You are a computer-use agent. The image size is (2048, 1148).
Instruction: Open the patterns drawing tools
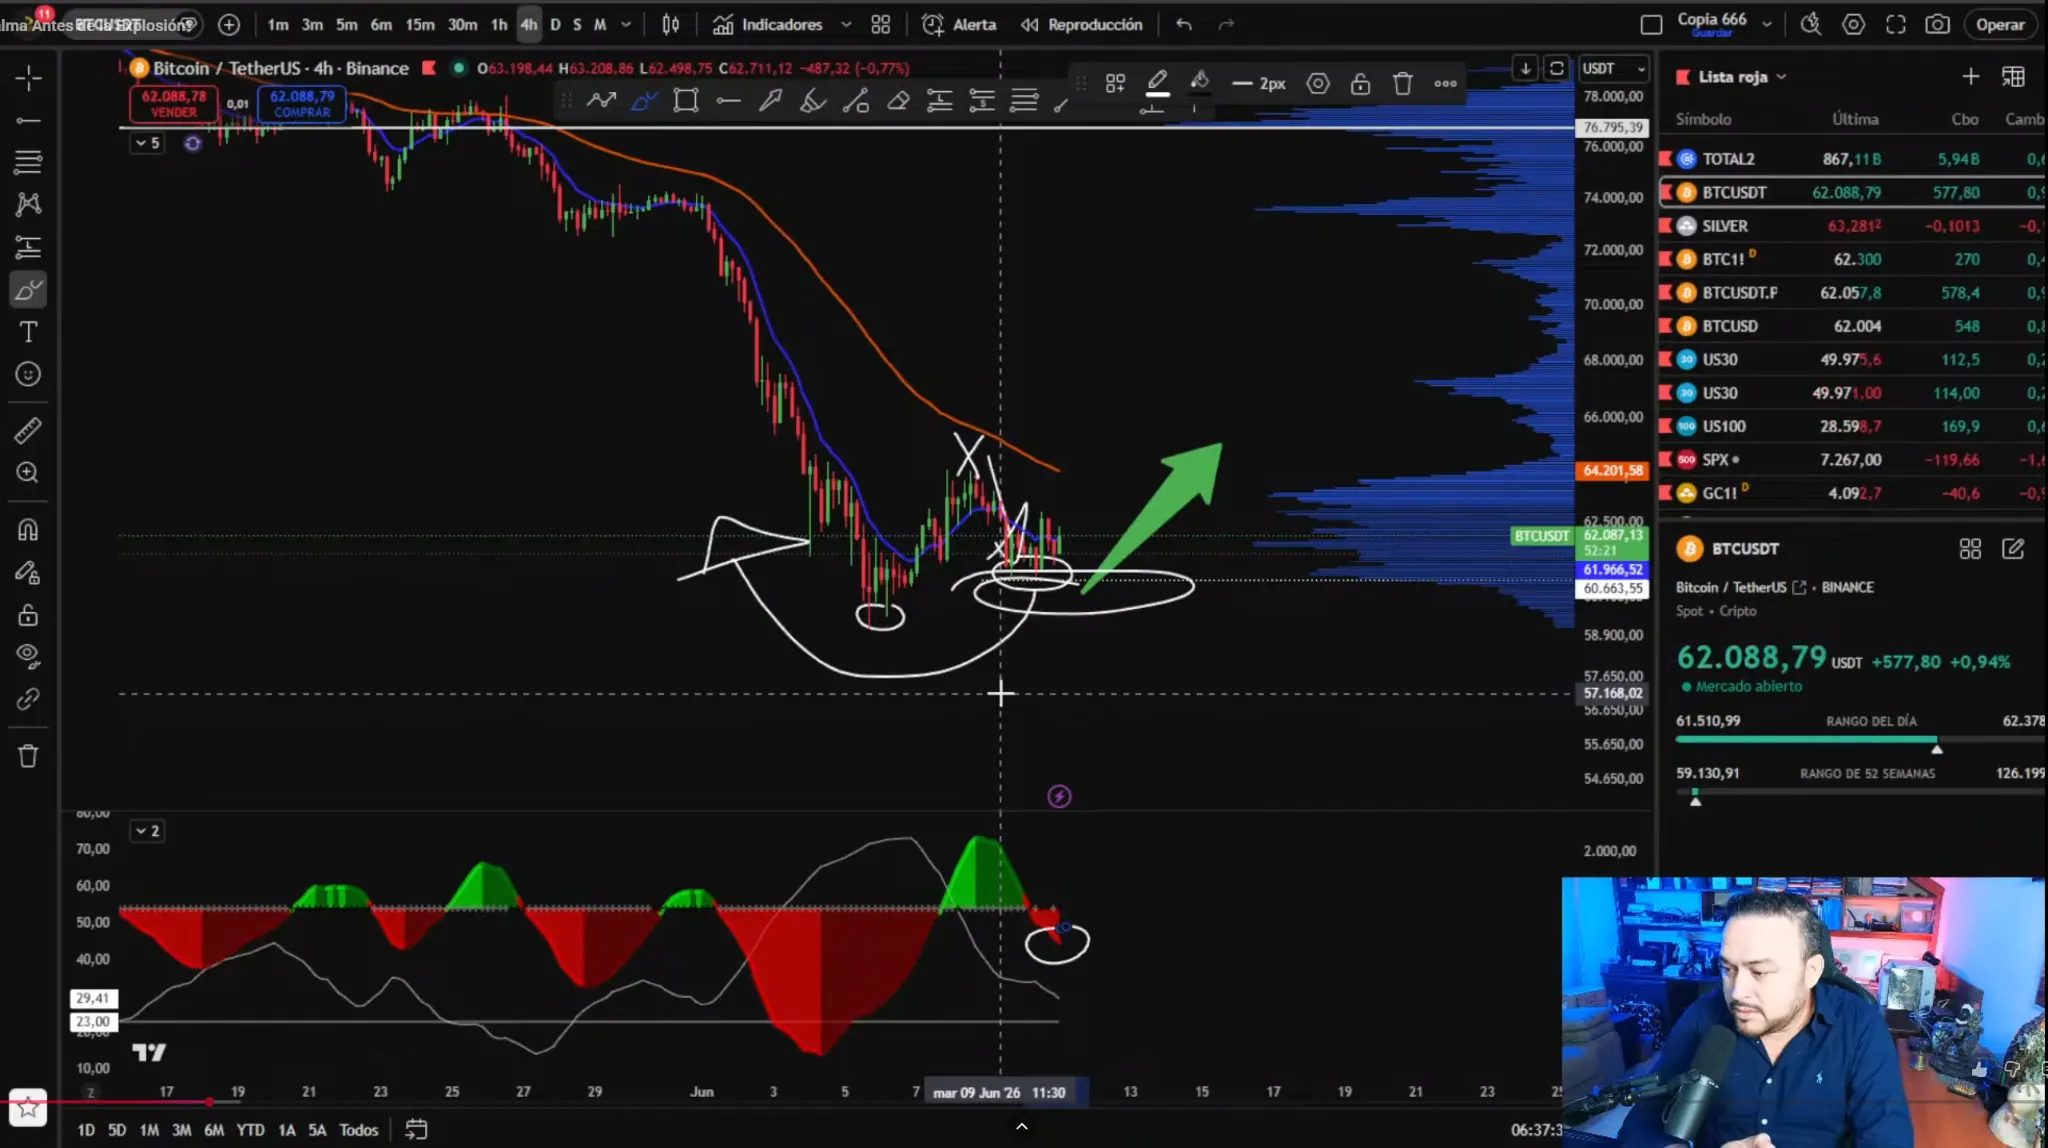coord(28,204)
